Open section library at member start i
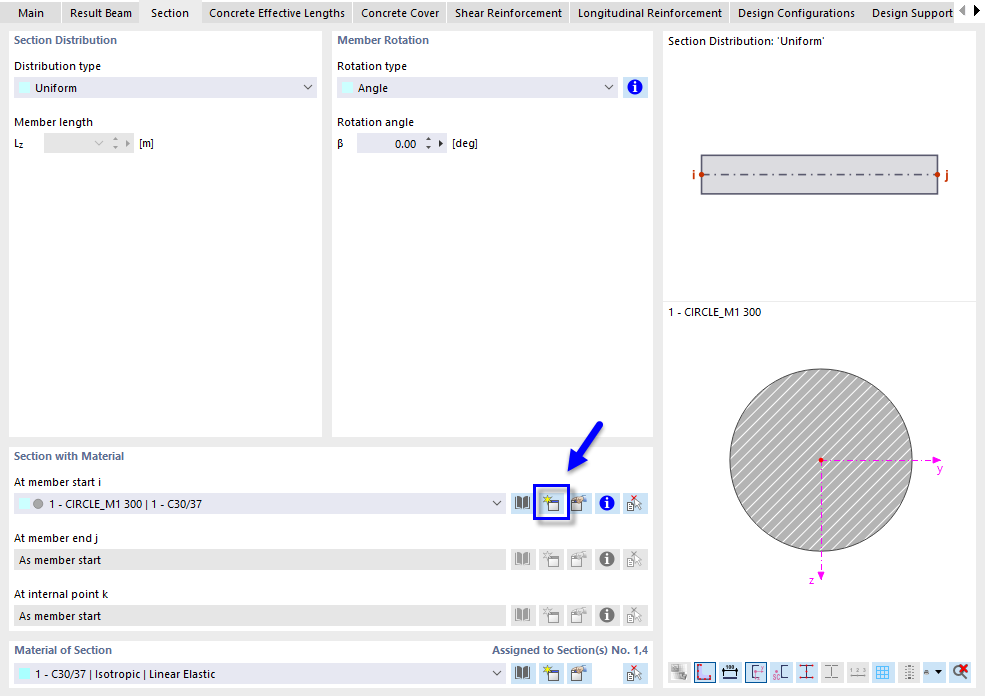985x696 pixels. (523, 503)
